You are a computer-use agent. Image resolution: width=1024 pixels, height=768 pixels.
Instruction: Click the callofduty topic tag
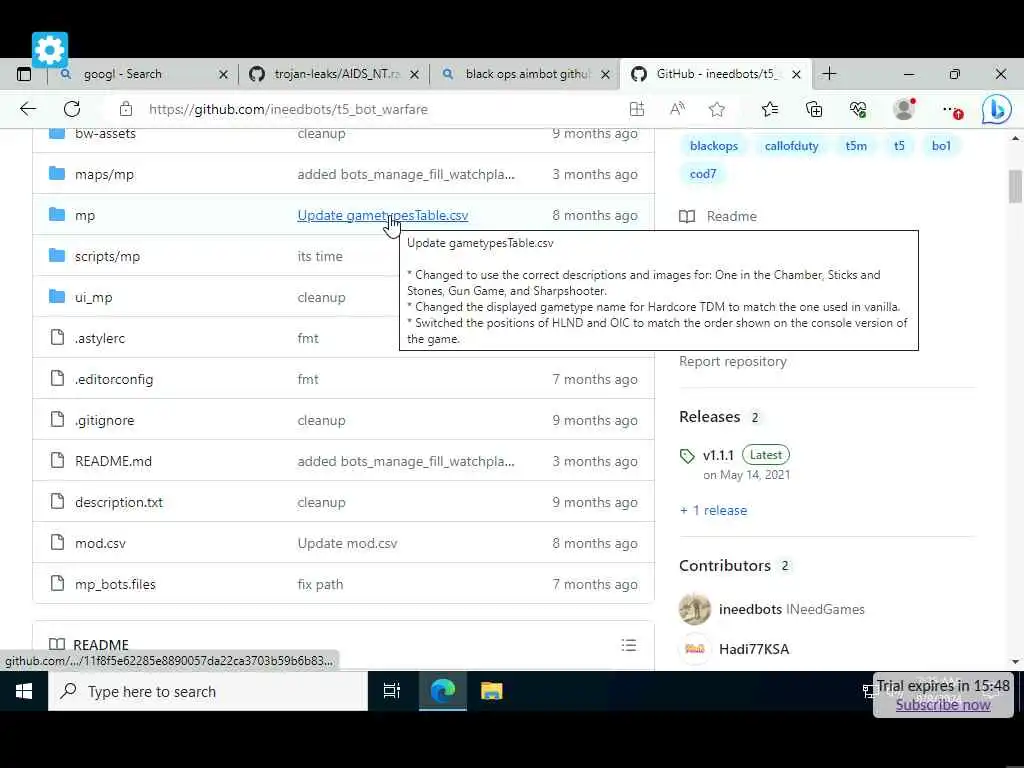coord(792,146)
